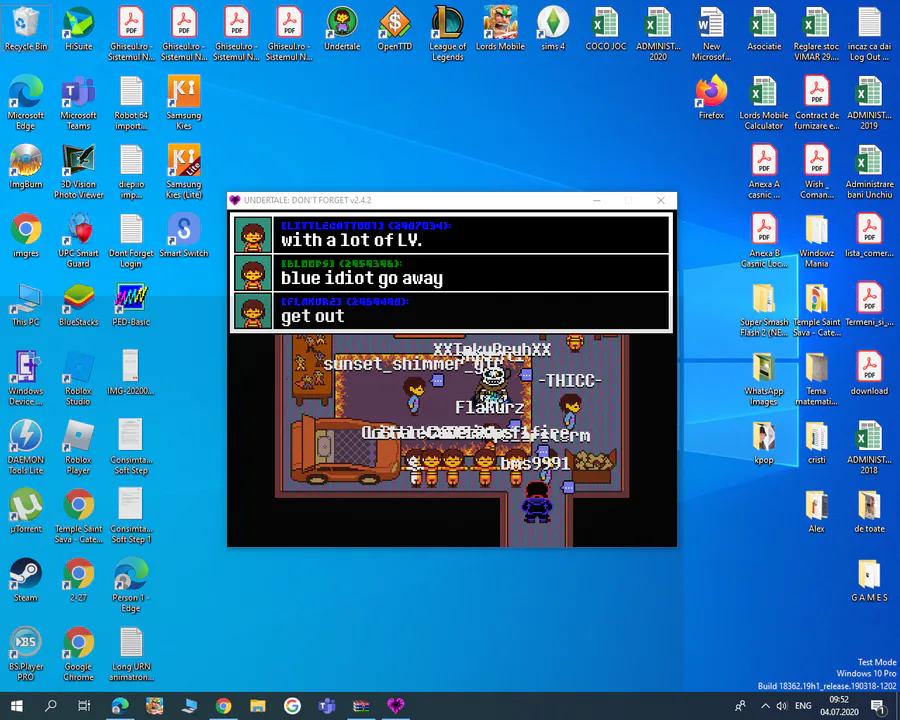
Task: Open the Windowz Mania folder
Action: tap(817, 240)
